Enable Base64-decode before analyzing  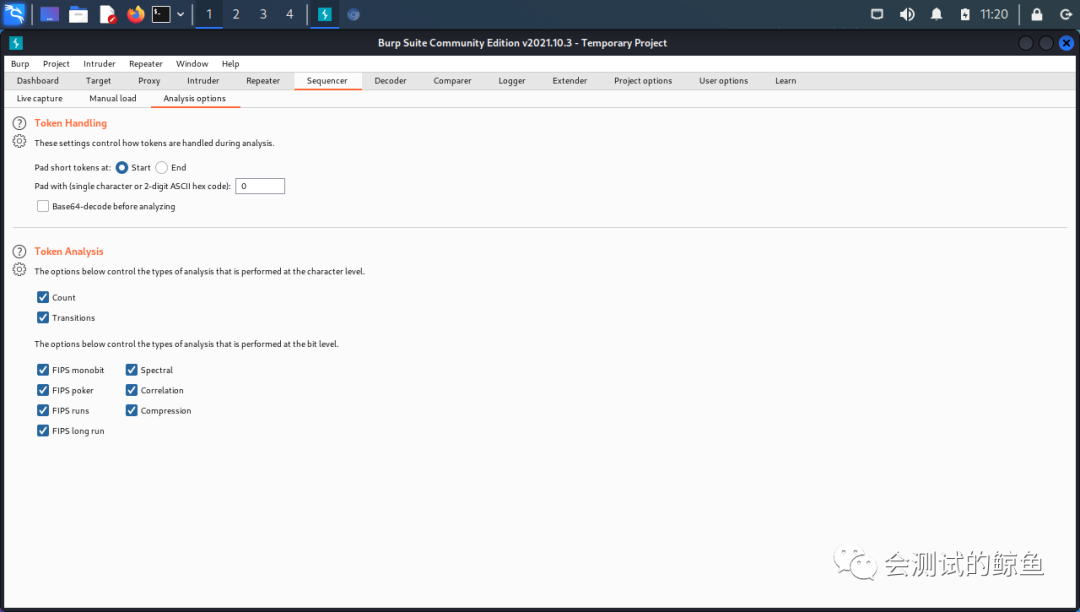coord(43,206)
